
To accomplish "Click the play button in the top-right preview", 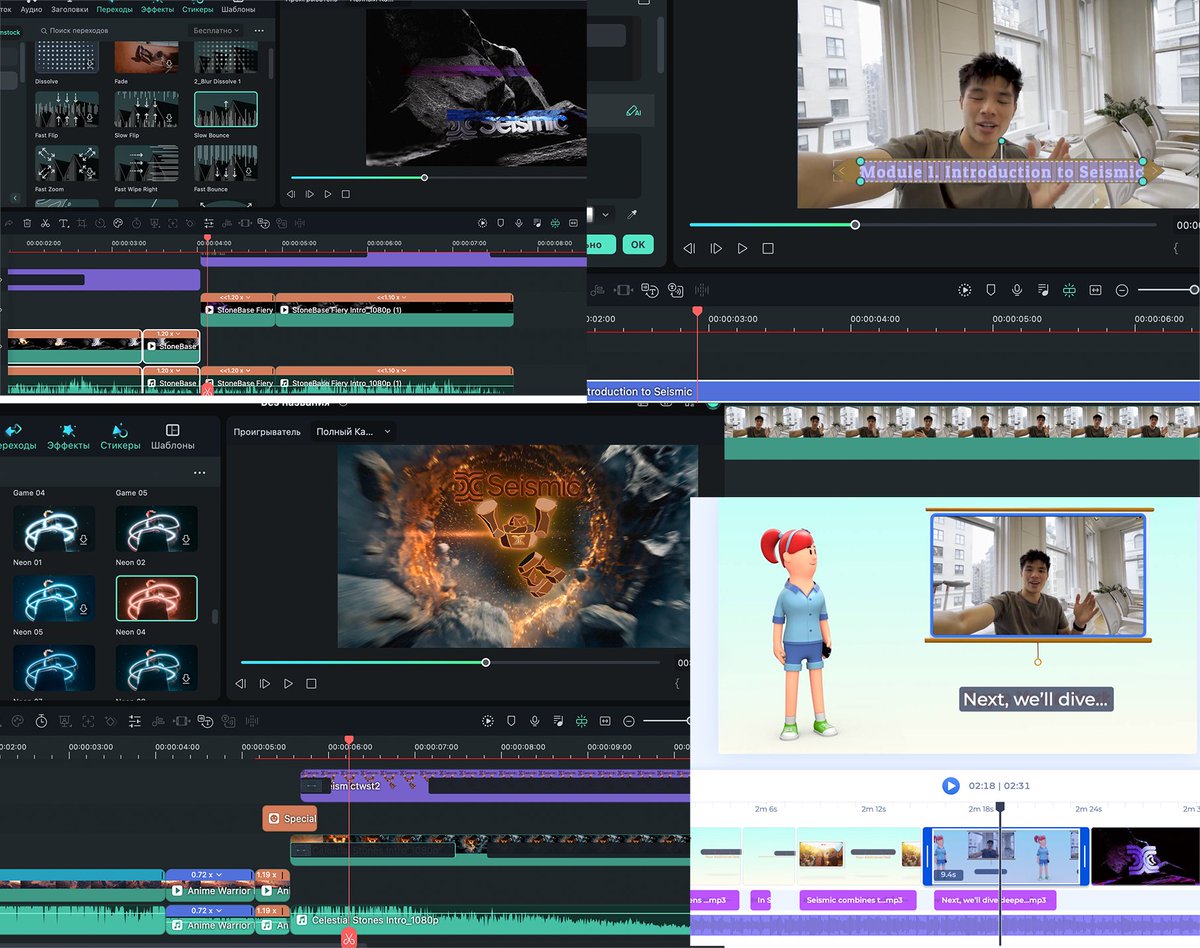I will [742, 248].
